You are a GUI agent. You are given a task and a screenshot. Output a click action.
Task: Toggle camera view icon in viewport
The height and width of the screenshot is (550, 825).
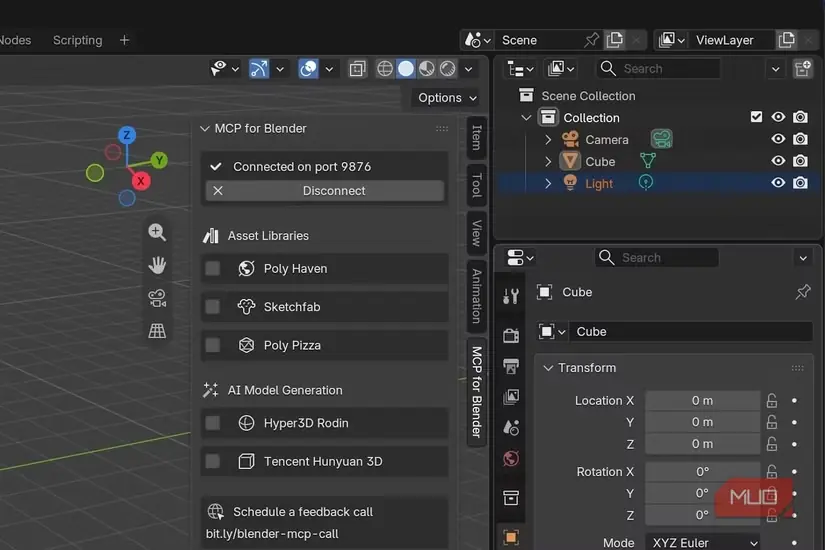tap(157, 298)
